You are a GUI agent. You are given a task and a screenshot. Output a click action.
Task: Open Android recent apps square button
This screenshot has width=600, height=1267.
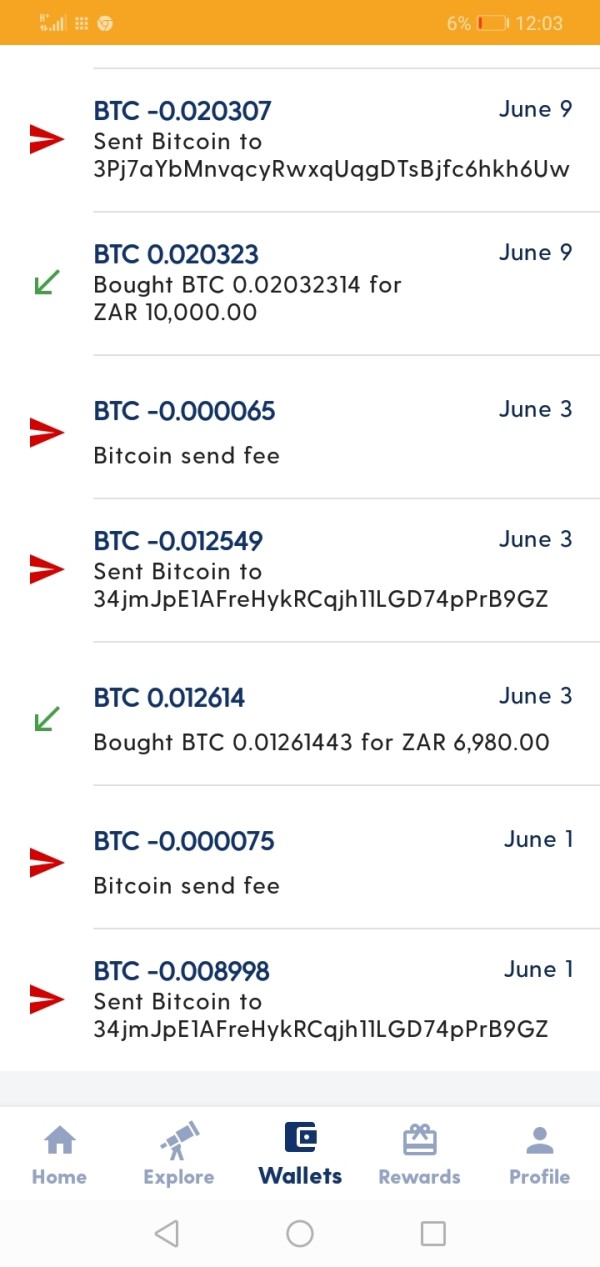pyautogui.click(x=432, y=1233)
